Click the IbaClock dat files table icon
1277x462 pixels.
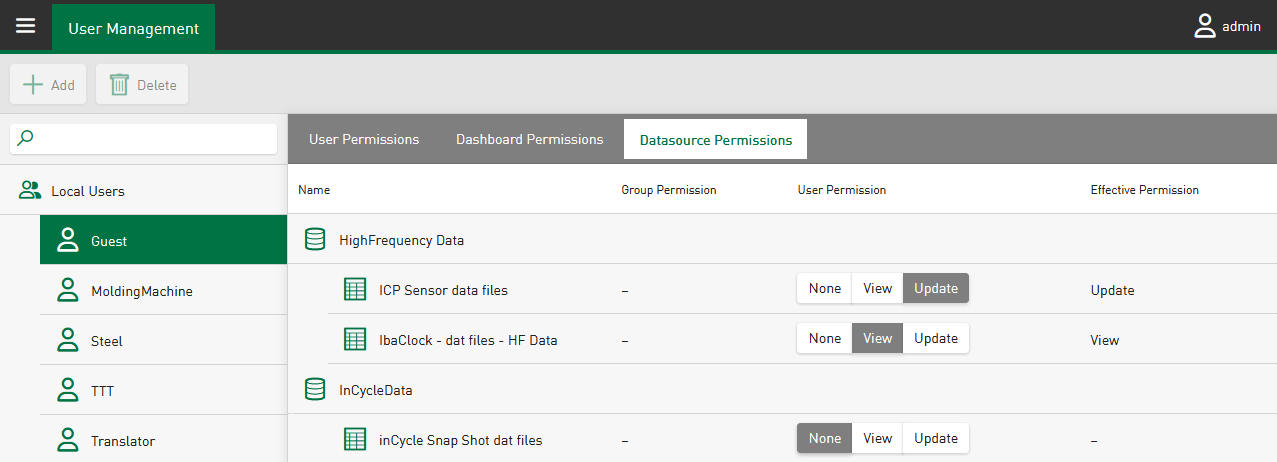355,340
